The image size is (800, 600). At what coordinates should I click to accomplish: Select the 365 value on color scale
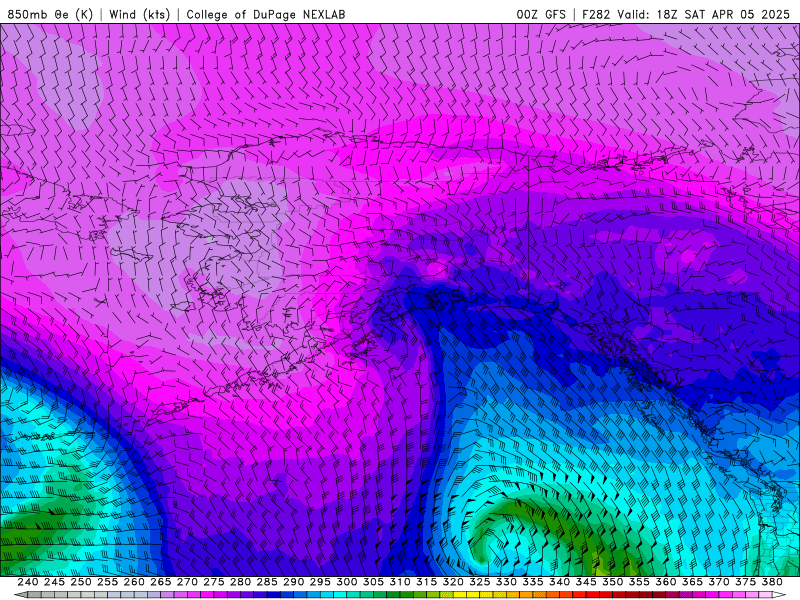click(x=692, y=582)
